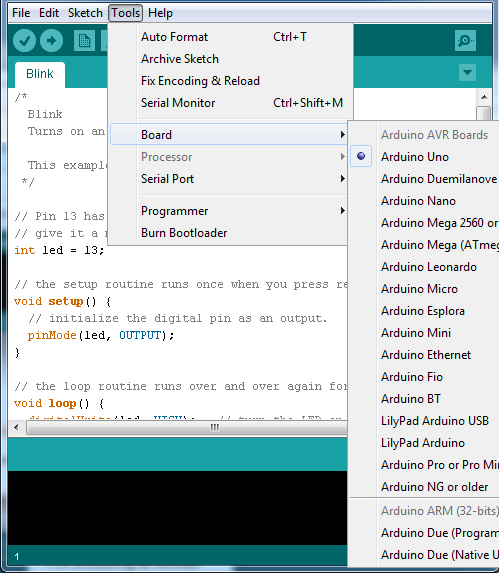Open the Sketch menu
Screen dimensions: 499x573
point(85,13)
